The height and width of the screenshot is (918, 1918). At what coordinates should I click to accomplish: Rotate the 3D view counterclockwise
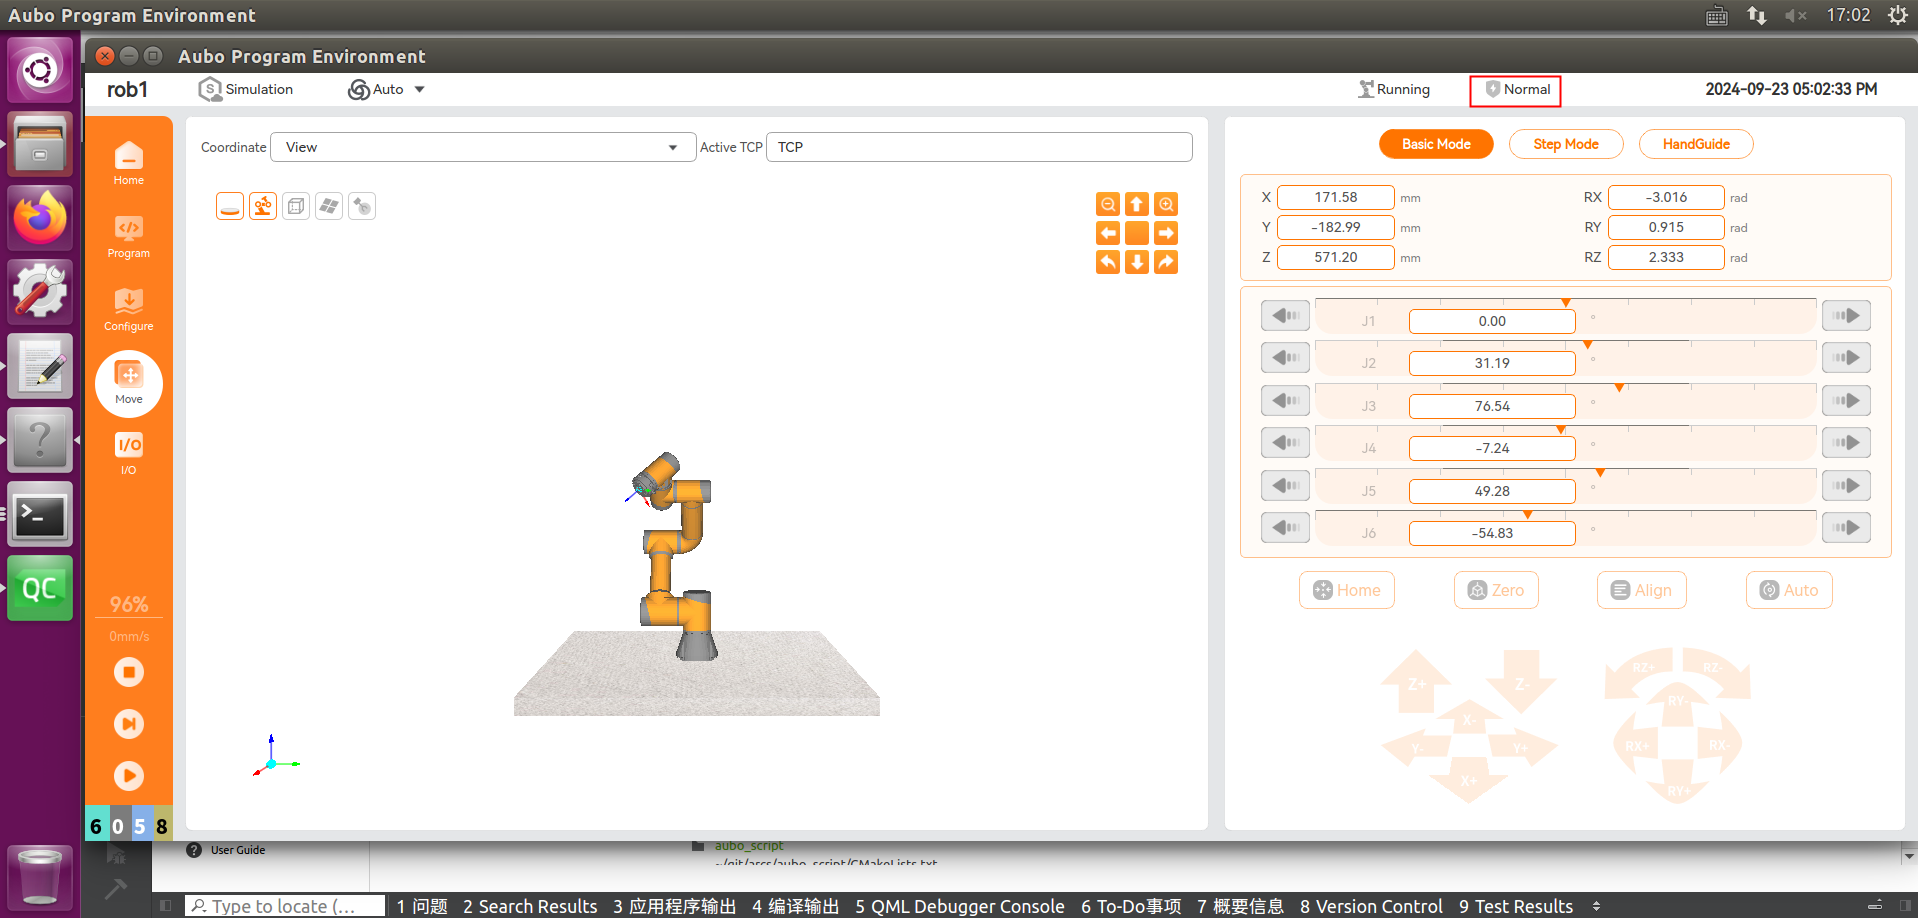coord(1108,262)
